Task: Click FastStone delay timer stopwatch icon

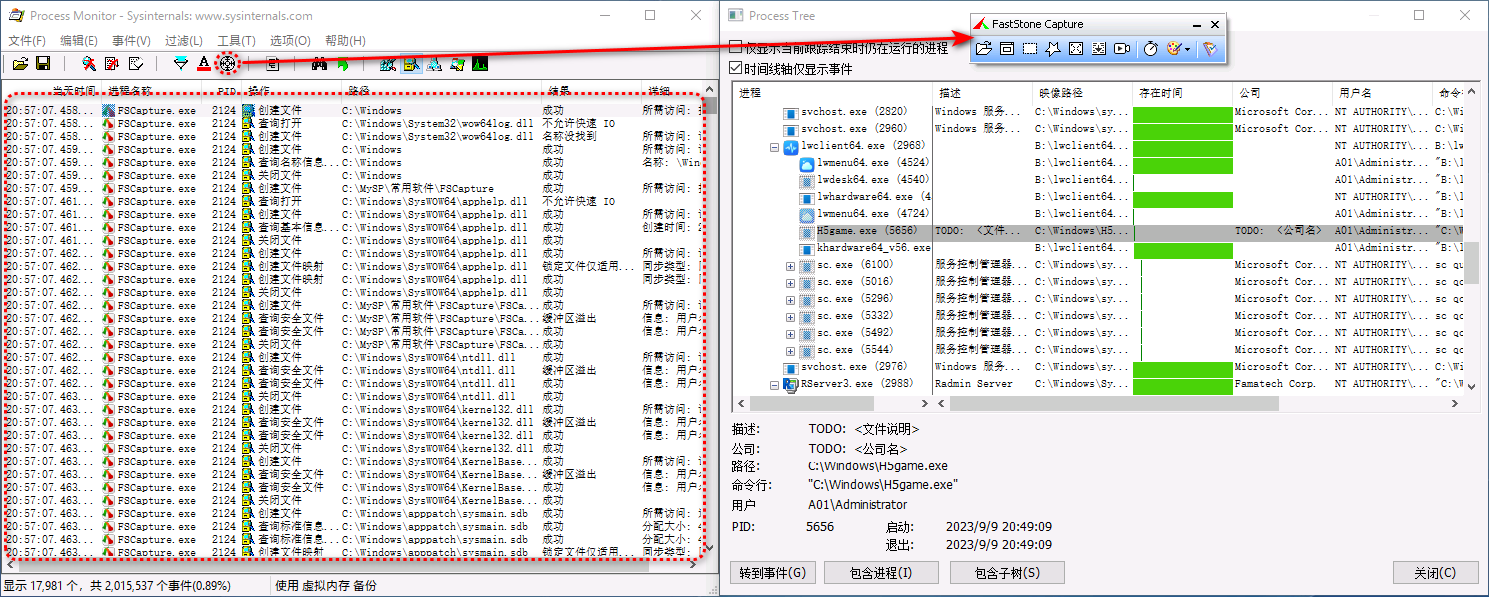Action: (1151, 48)
